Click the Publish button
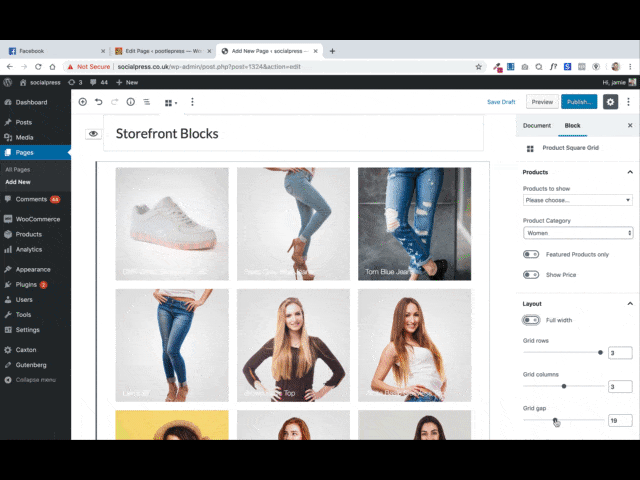640x480 pixels. (579, 102)
